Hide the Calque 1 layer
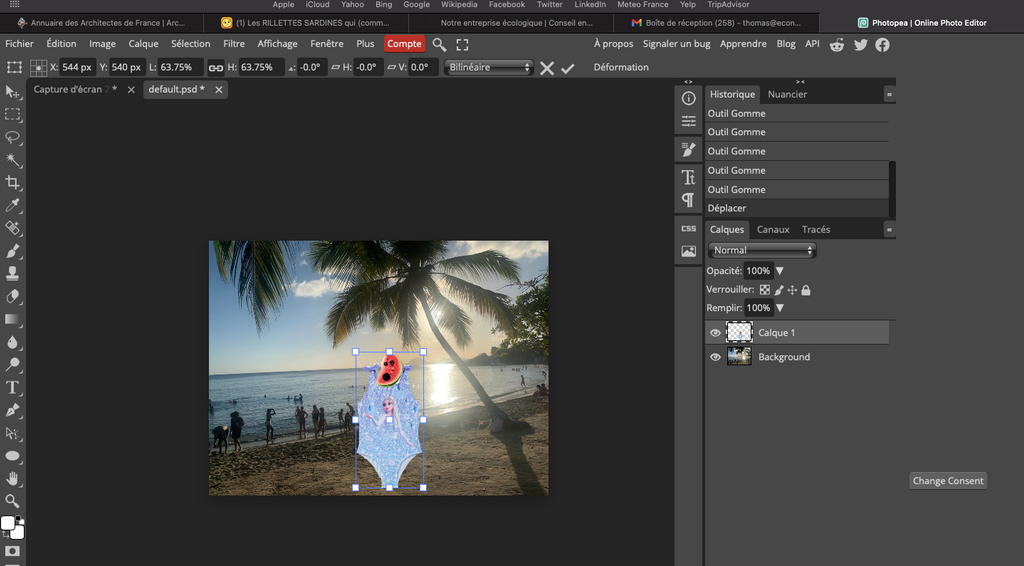This screenshot has width=1024, height=566. [x=715, y=333]
